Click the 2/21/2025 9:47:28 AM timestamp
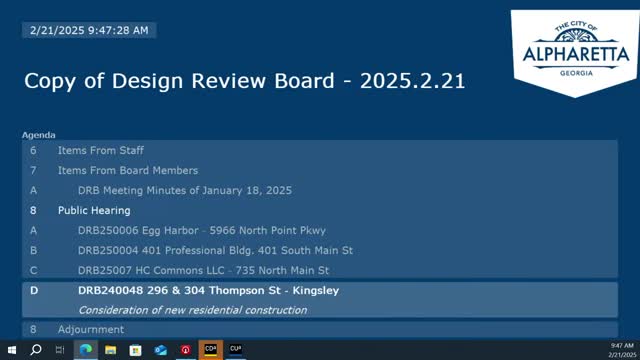 (89, 30)
